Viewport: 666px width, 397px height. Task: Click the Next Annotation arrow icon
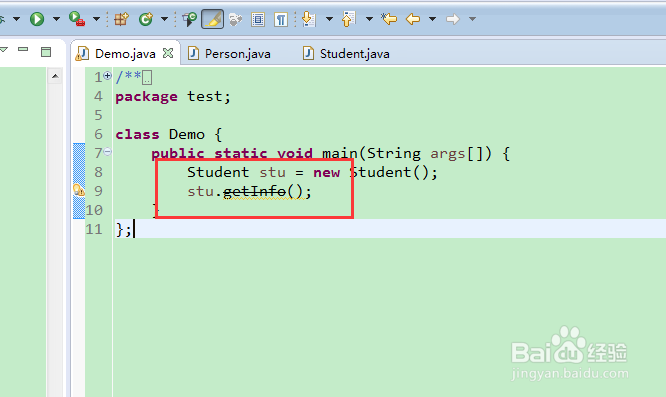(308, 19)
